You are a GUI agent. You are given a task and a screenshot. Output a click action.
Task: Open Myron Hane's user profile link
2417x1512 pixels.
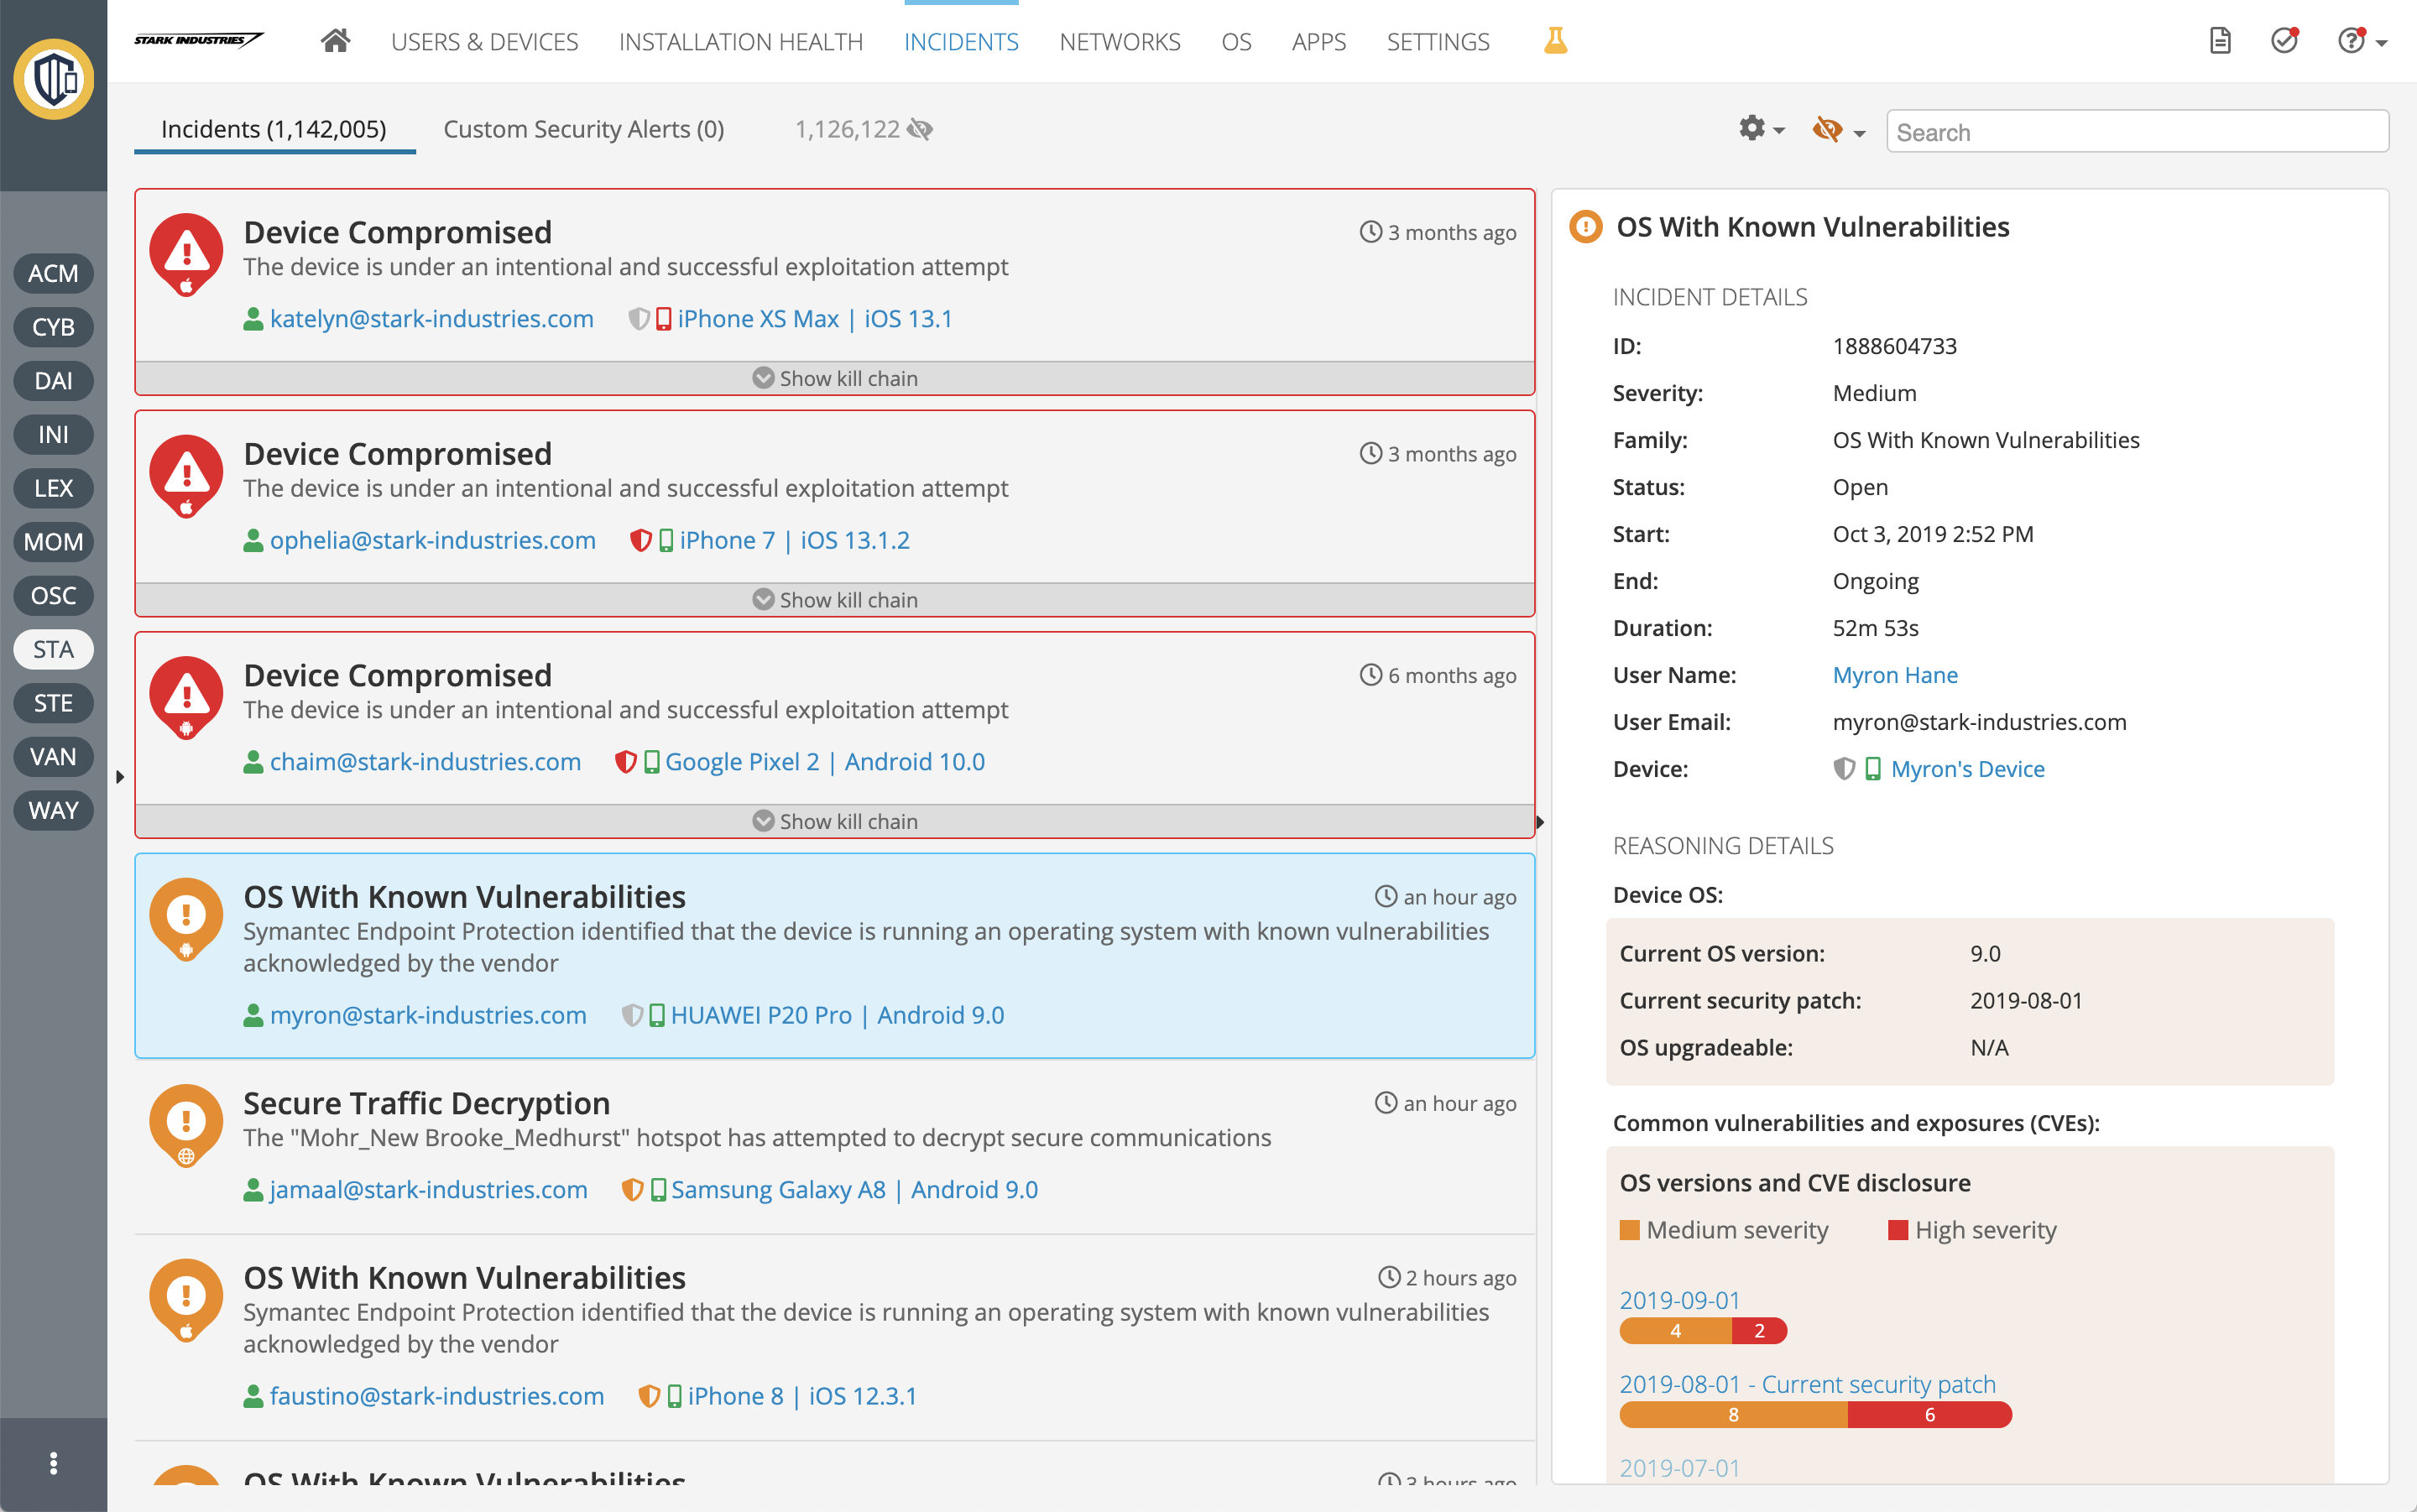pyautogui.click(x=1895, y=674)
